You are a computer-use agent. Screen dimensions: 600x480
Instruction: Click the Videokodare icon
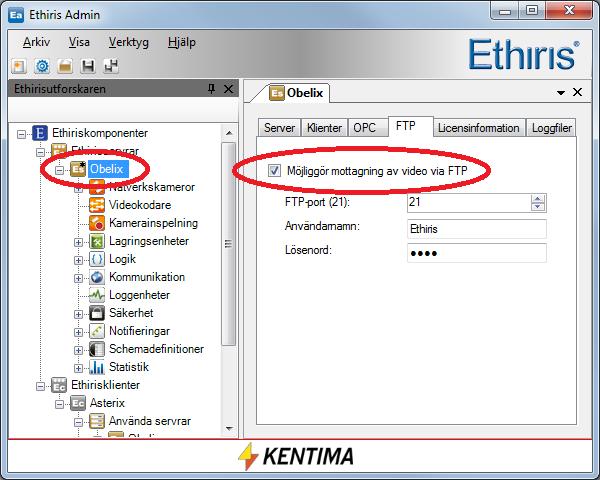[97, 205]
